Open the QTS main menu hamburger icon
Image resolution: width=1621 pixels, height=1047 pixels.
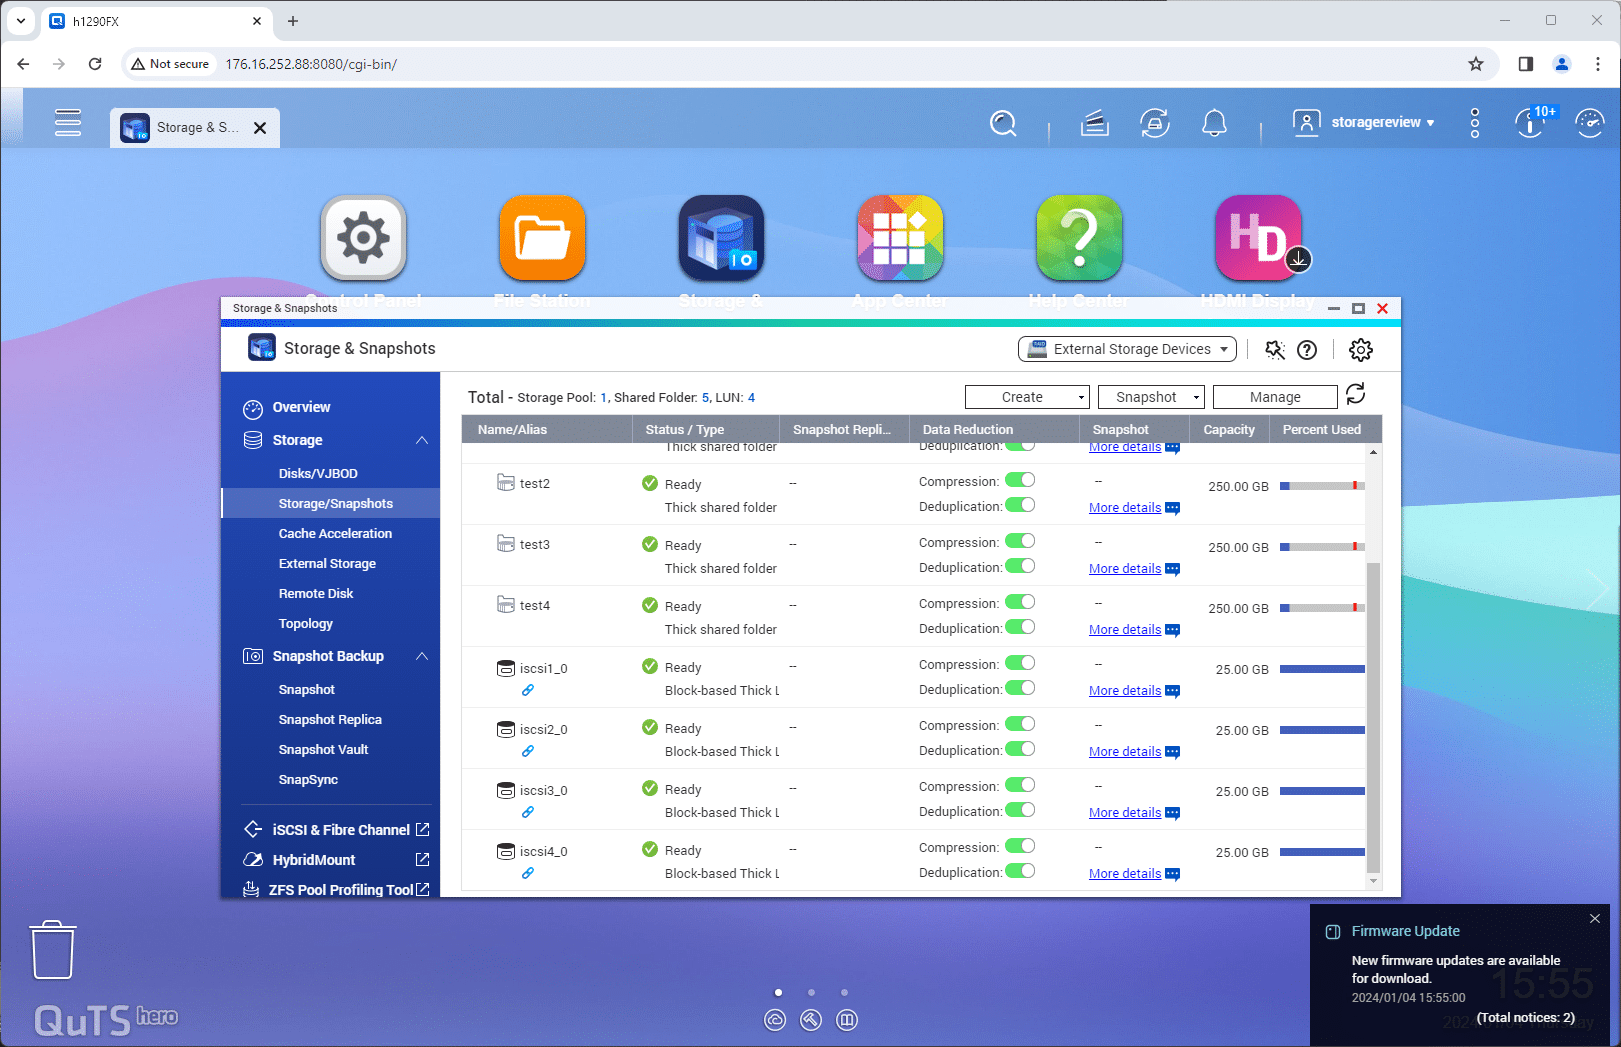68,122
